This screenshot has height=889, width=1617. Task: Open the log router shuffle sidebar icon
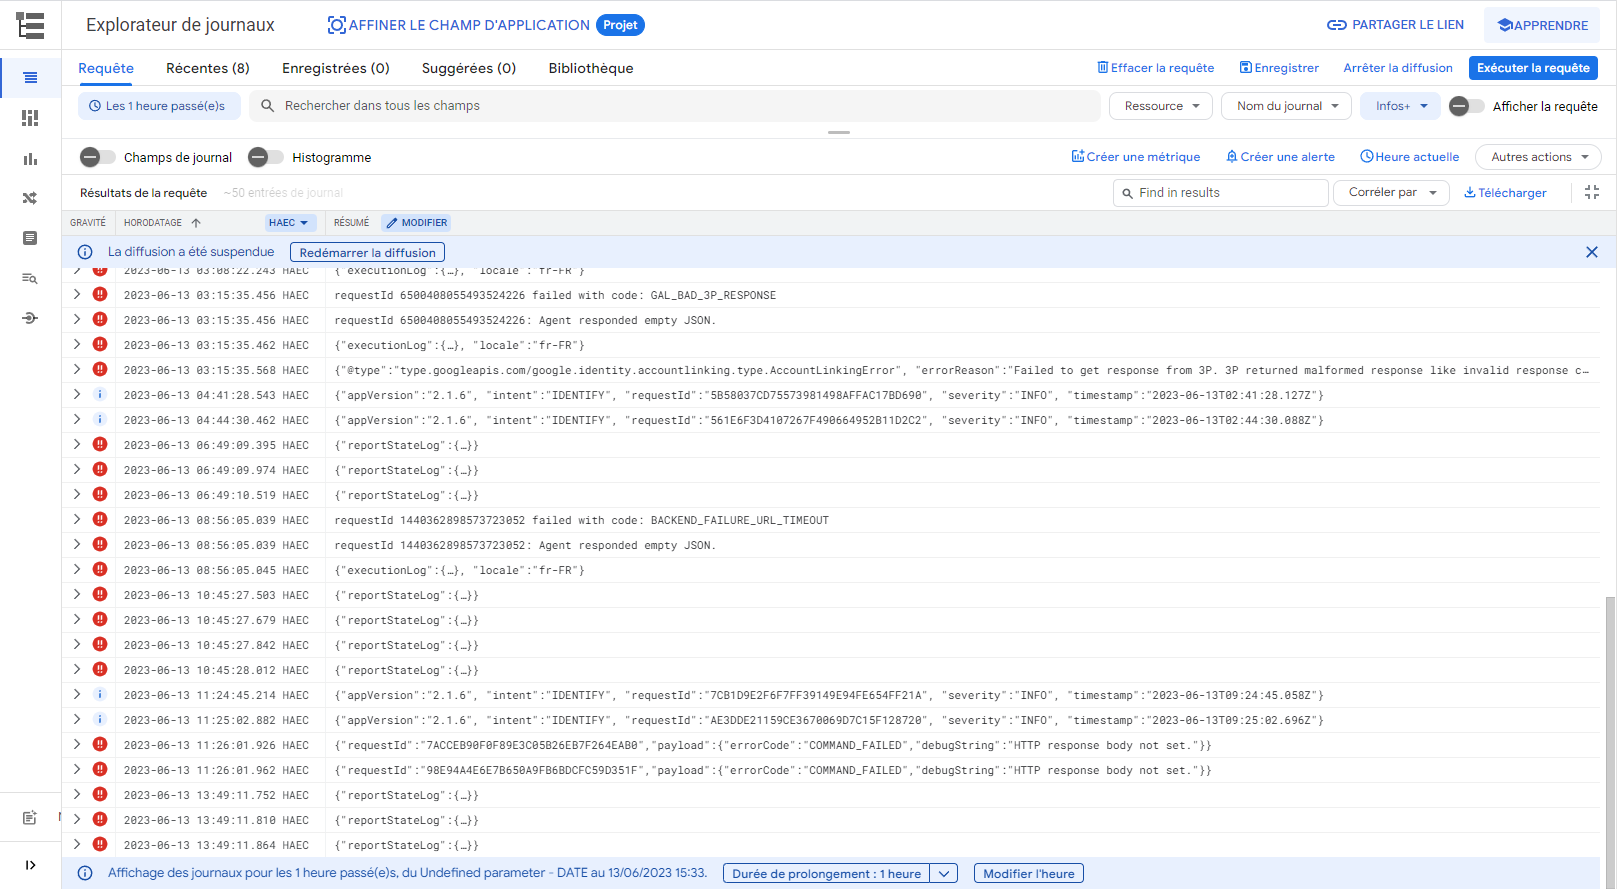(x=30, y=198)
